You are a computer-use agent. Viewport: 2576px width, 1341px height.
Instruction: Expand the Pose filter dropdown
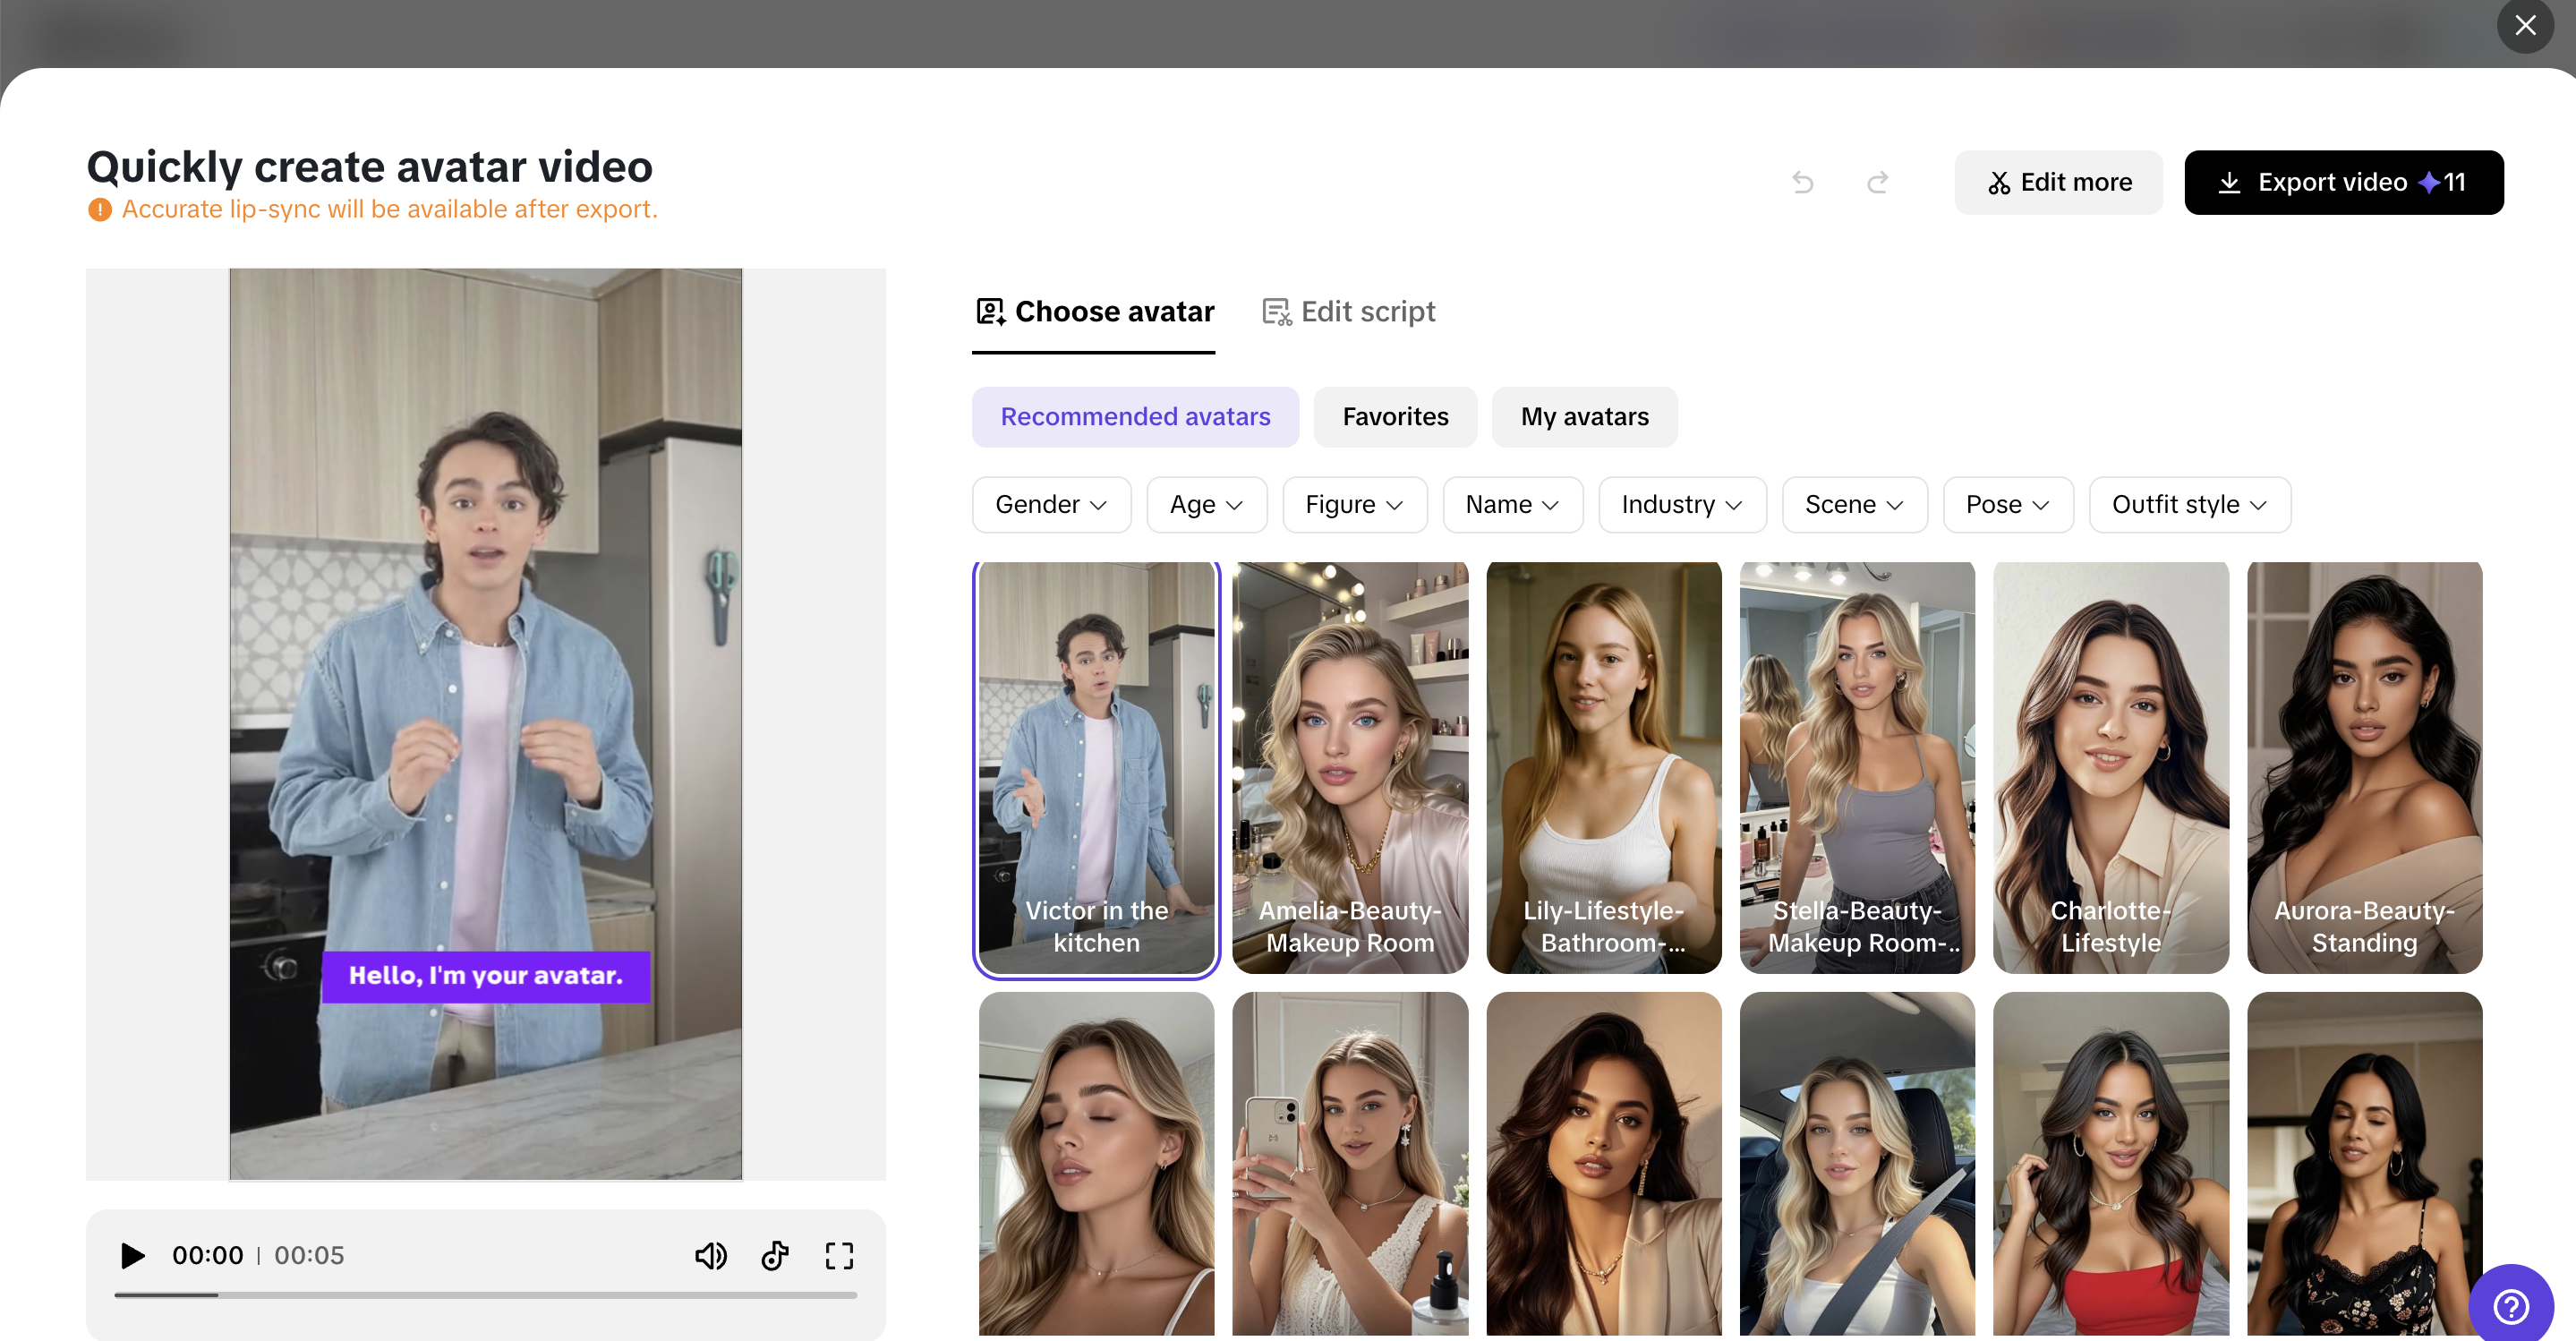click(2008, 505)
